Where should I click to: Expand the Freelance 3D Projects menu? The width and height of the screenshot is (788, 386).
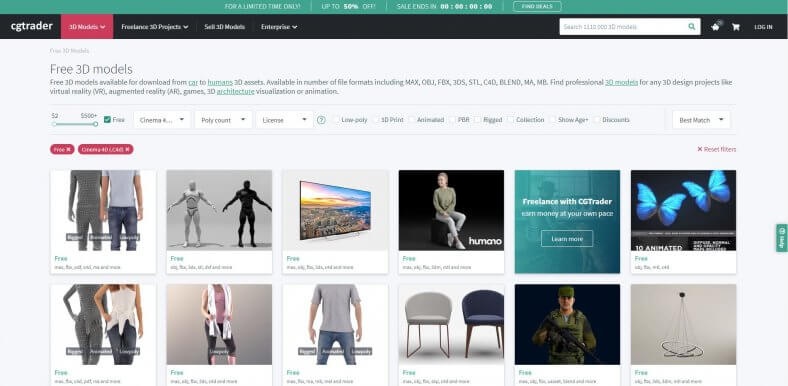[x=155, y=27]
